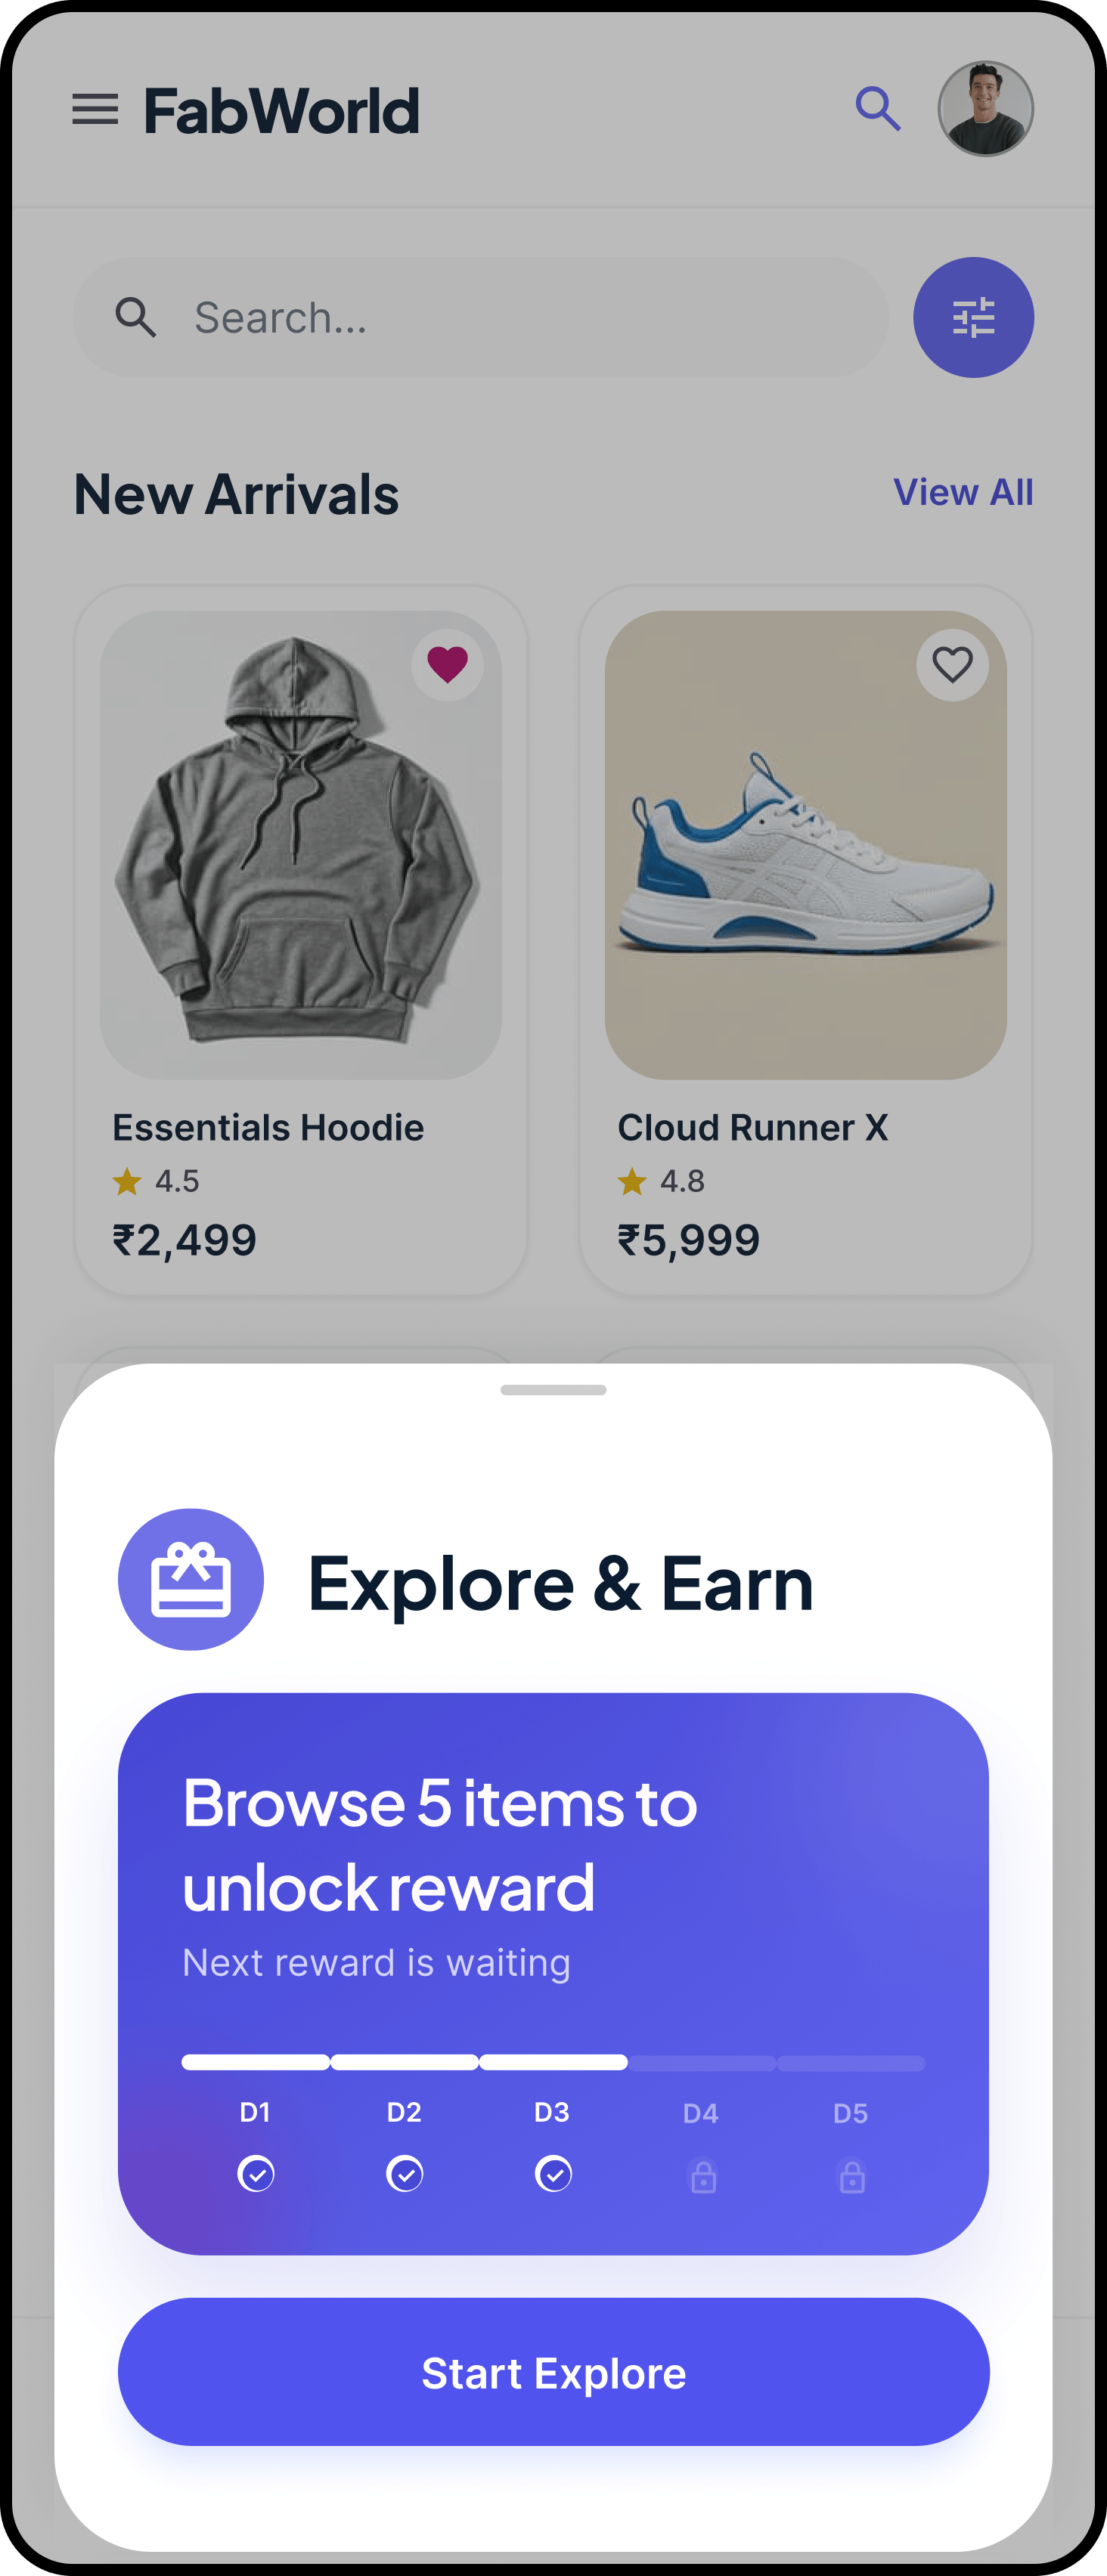Tap the gift reward icon

tap(191, 1579)
